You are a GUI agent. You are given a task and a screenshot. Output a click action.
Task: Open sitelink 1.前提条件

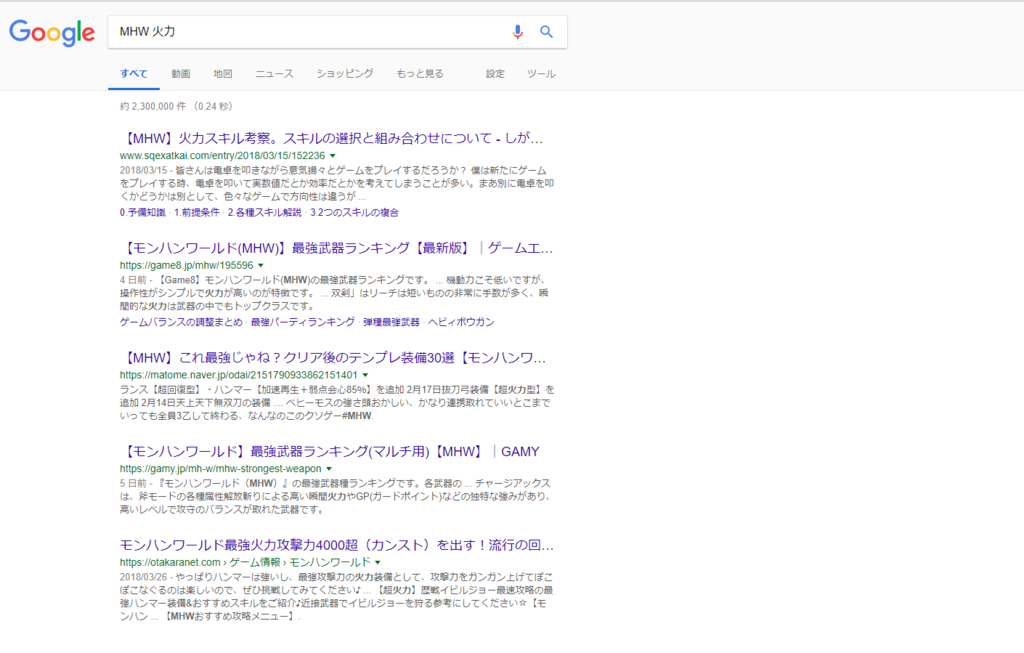(197, 212)
